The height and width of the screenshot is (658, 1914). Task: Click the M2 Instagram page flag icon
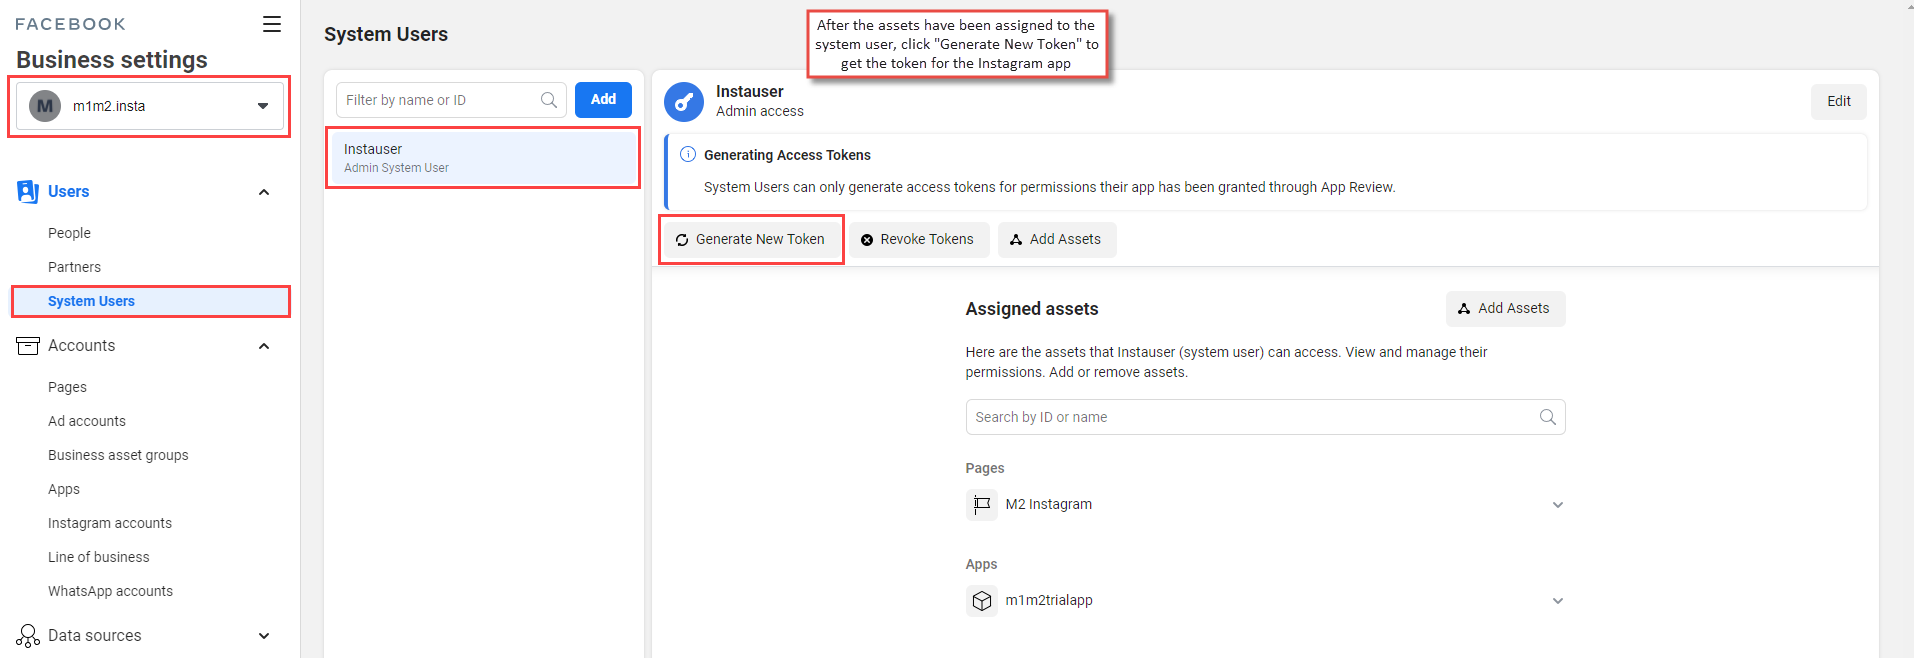982,505
